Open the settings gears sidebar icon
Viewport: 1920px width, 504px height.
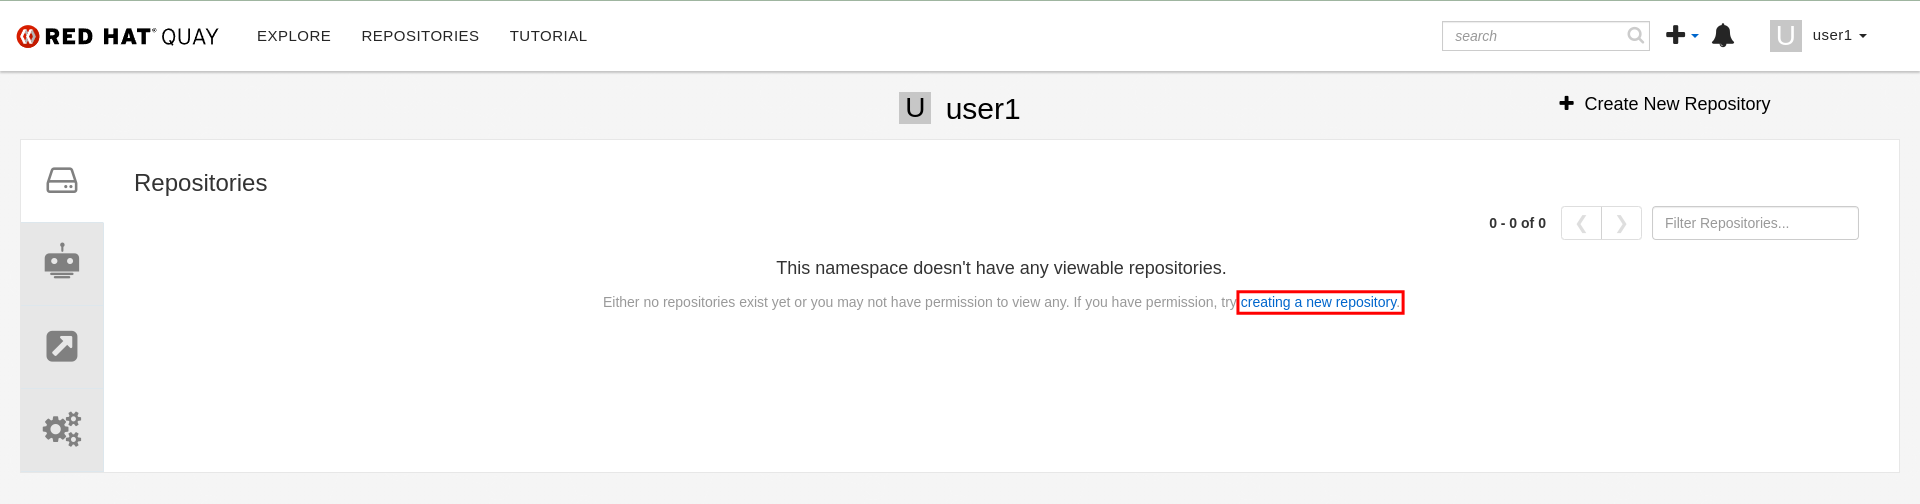tap(62, 429)
